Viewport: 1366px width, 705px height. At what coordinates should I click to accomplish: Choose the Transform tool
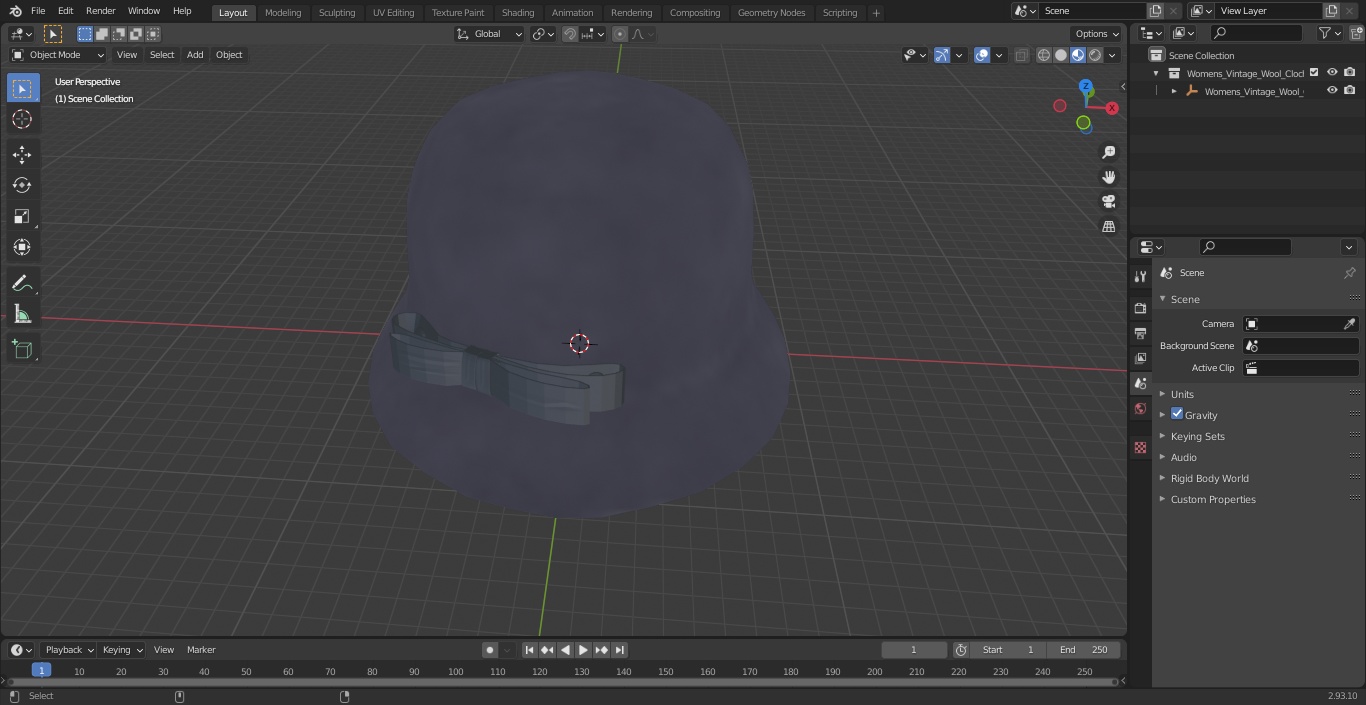coord(22,247)
